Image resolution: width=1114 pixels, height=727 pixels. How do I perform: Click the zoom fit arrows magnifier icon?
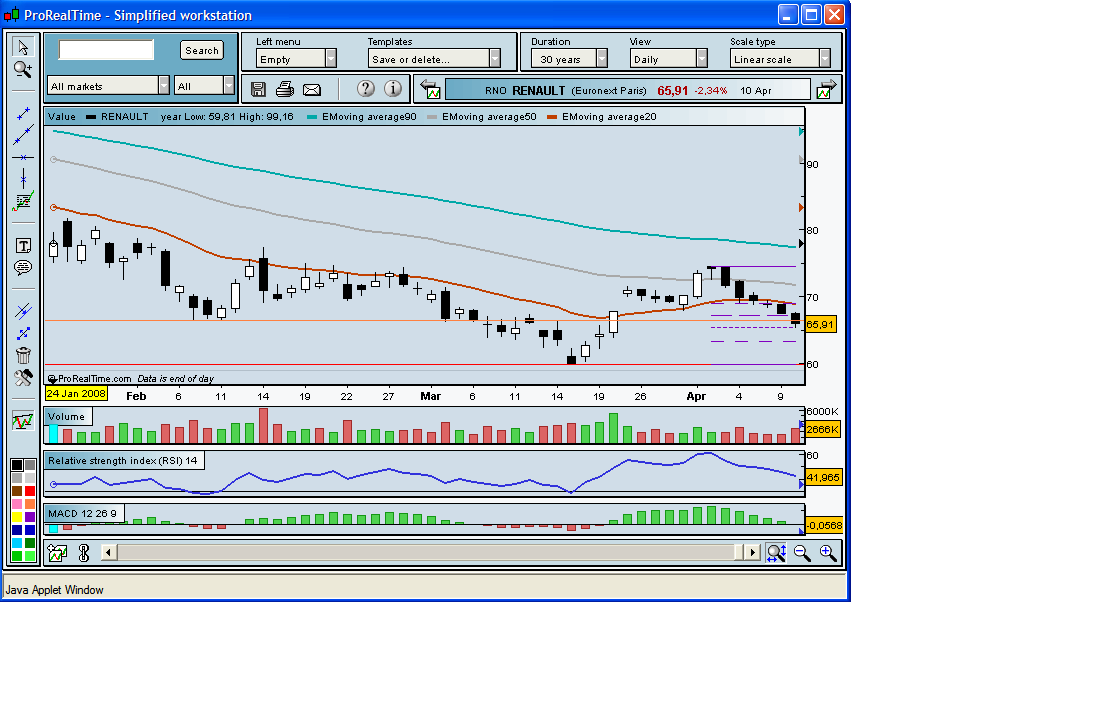pos(776,553)
